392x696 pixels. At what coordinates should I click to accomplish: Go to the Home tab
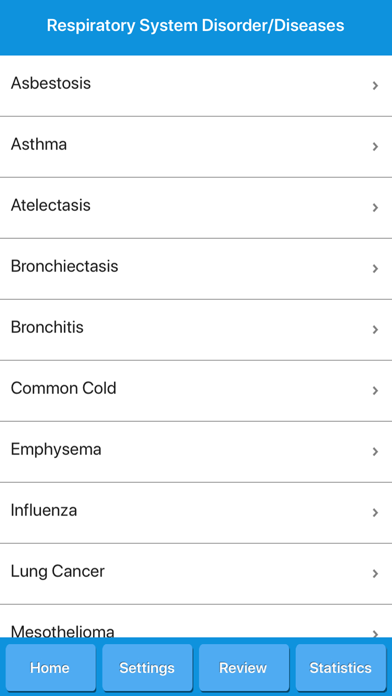(50, 668)
